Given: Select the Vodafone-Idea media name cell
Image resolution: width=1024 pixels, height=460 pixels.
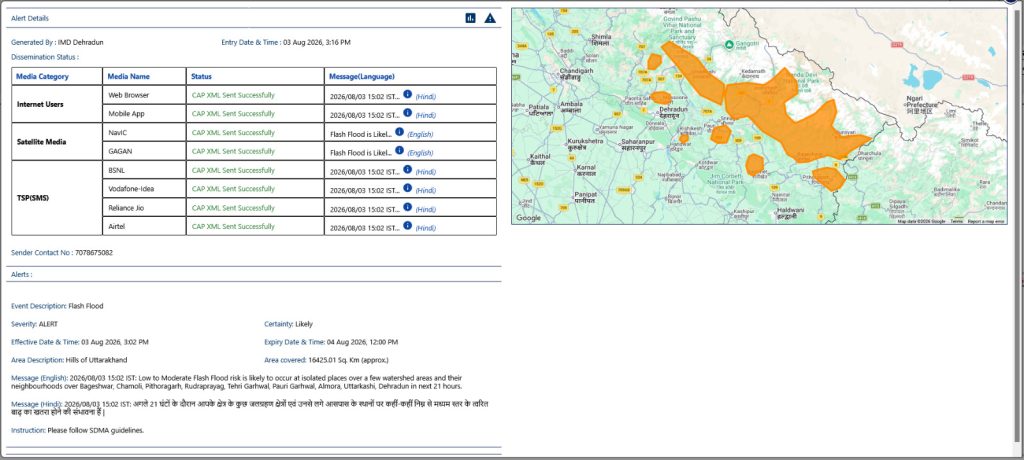Looking at the screenshot, I should tap(144, 189).
